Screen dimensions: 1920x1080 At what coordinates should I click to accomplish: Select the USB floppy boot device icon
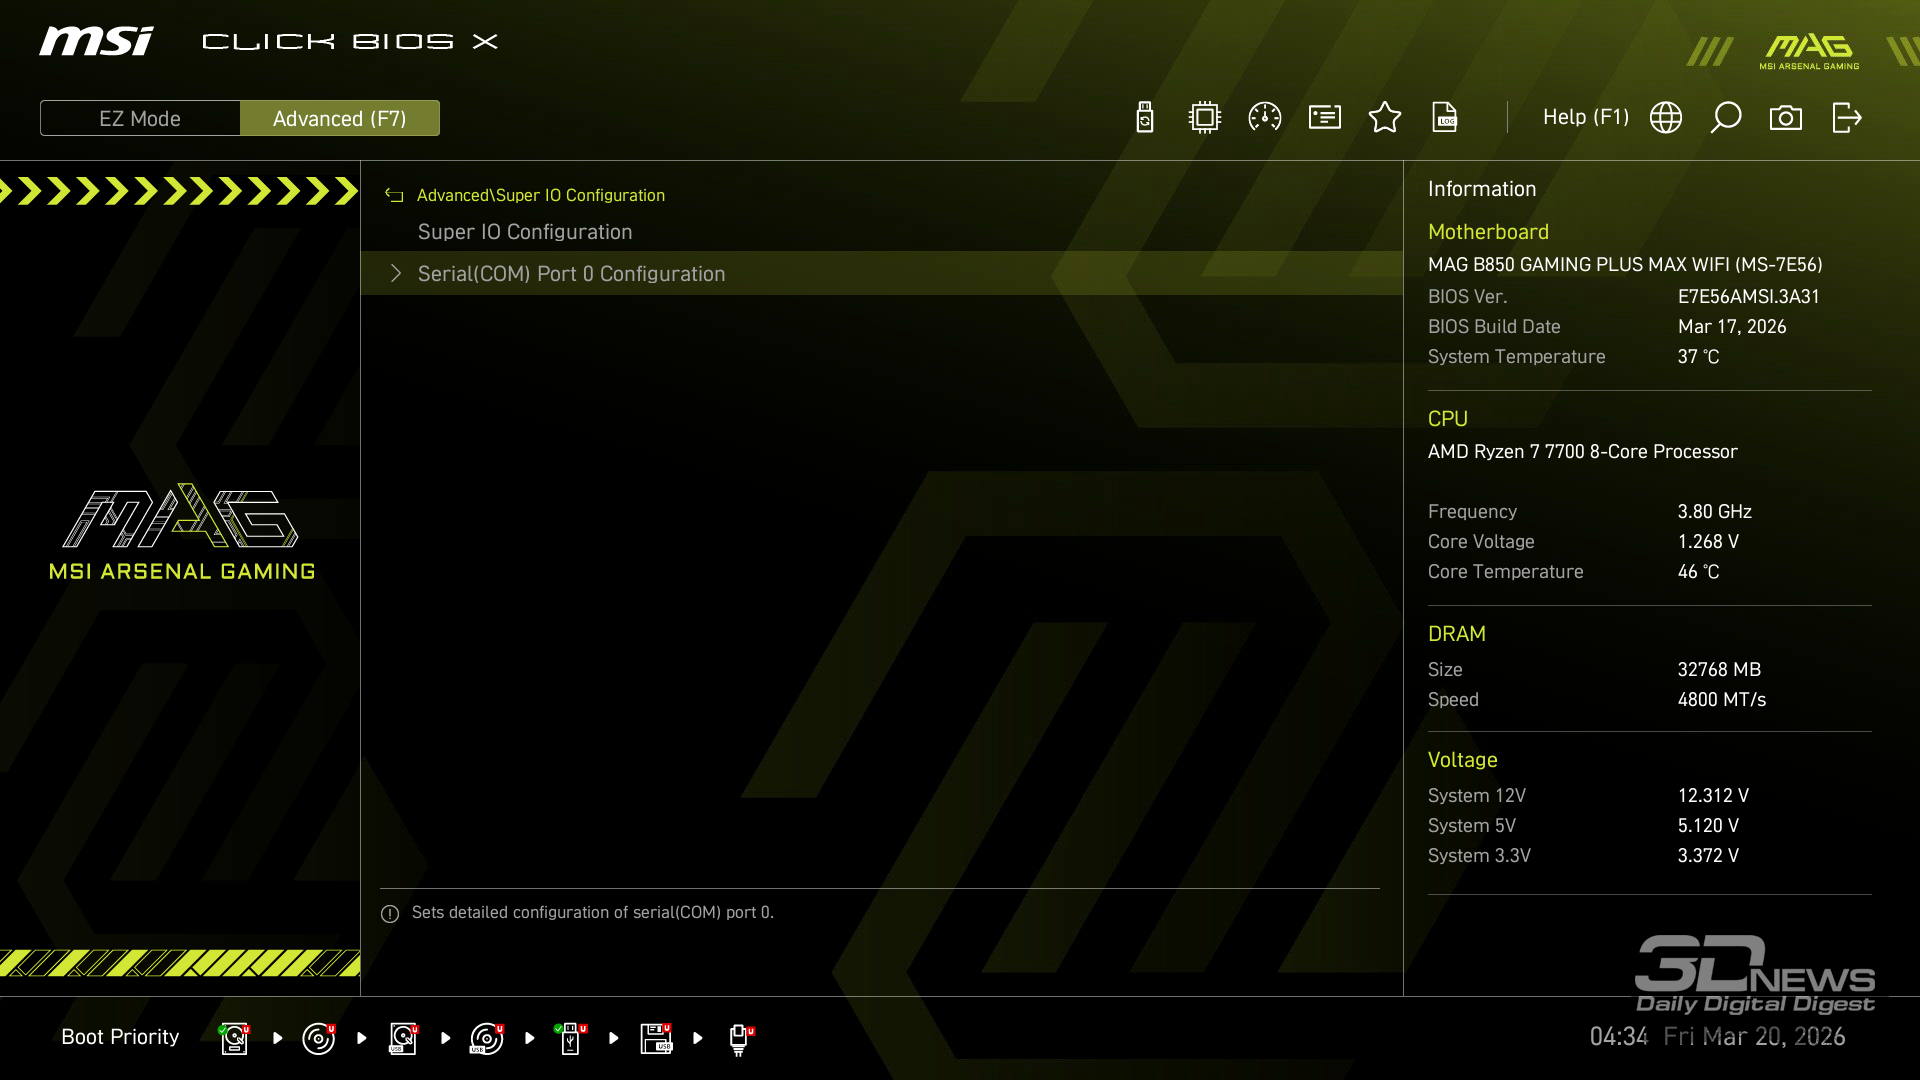[x=656, y=1039]
